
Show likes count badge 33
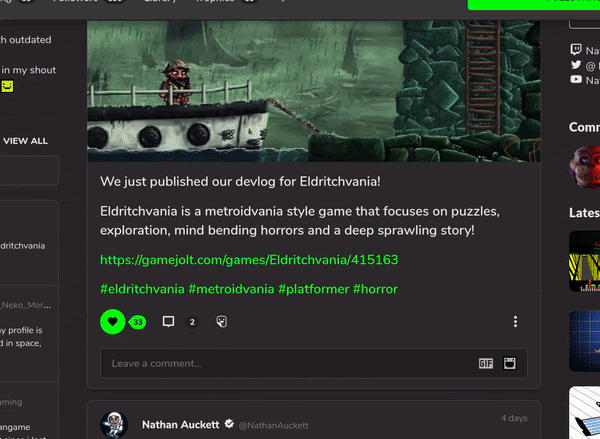tap(138, 322)
